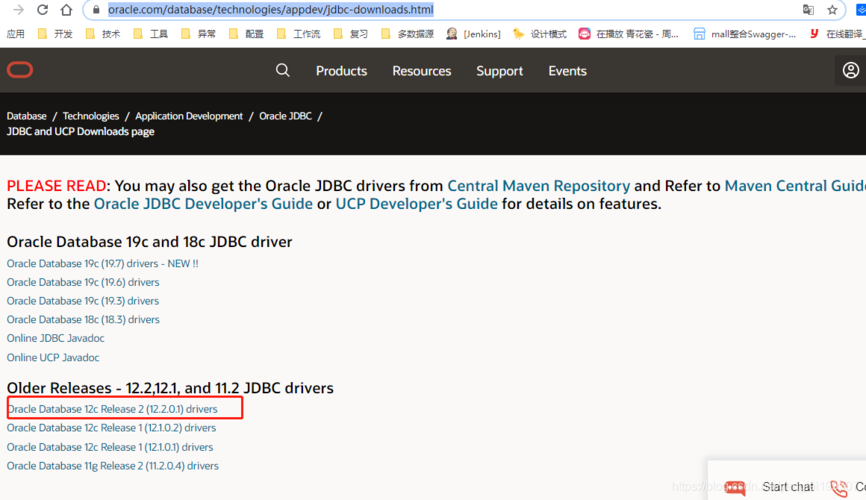Open Oracle JDBC Developer's Guide link
866x500 pixels.
click(203, 204)
